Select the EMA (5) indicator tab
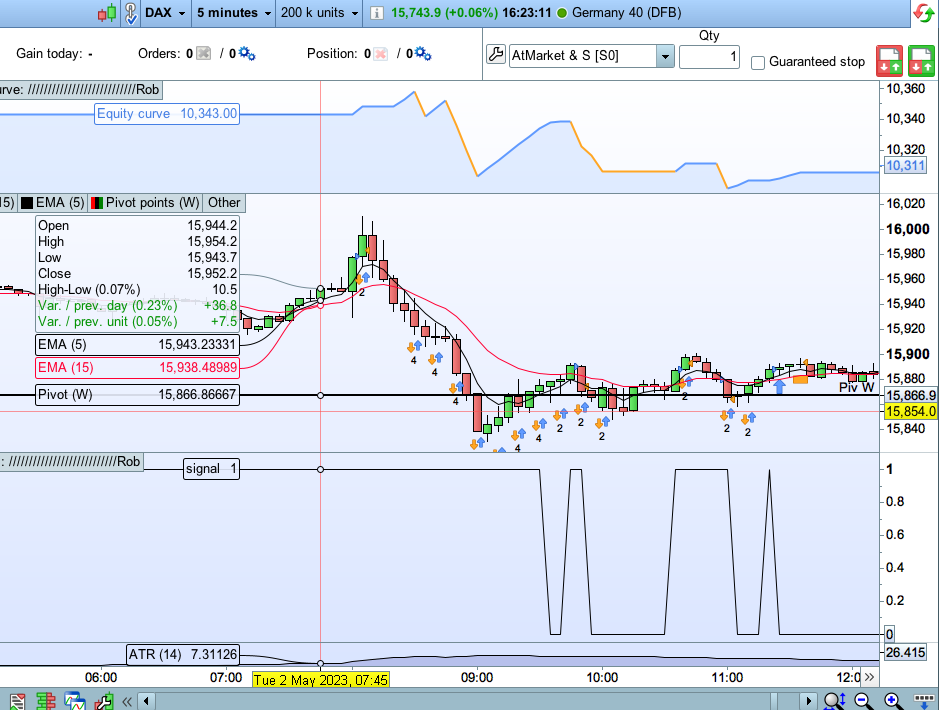Viewport: 939px width, 710px height. [x=53, y=203]
